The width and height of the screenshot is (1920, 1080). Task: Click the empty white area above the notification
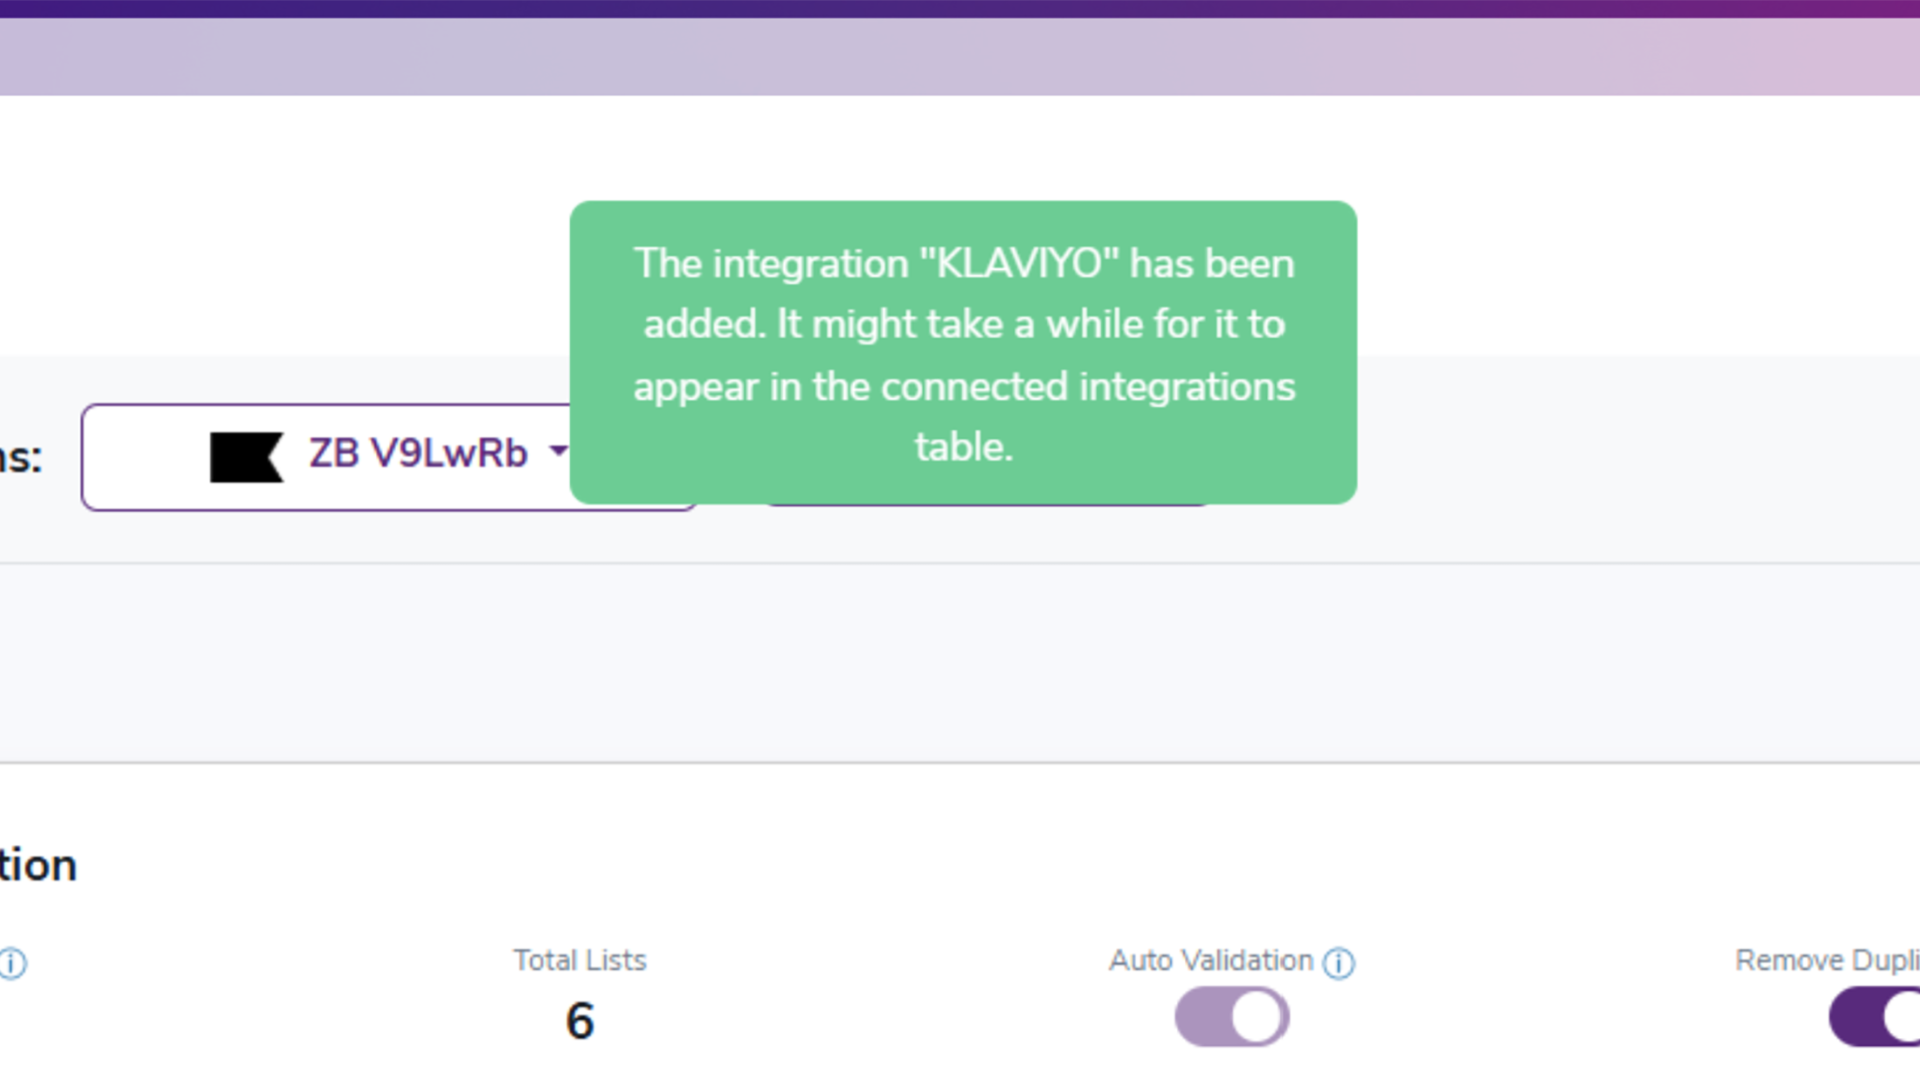pos(960,148)
